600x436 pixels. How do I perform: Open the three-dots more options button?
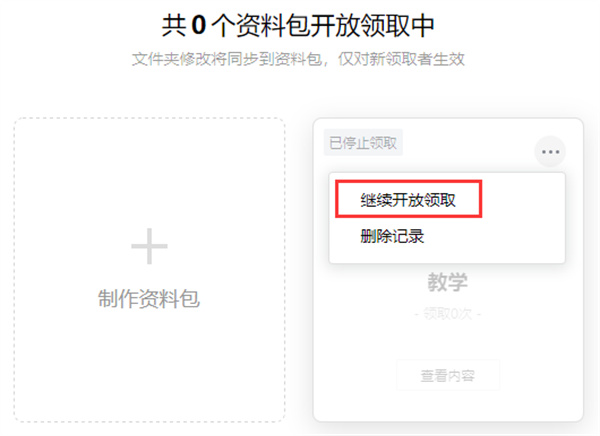[550, 152]
